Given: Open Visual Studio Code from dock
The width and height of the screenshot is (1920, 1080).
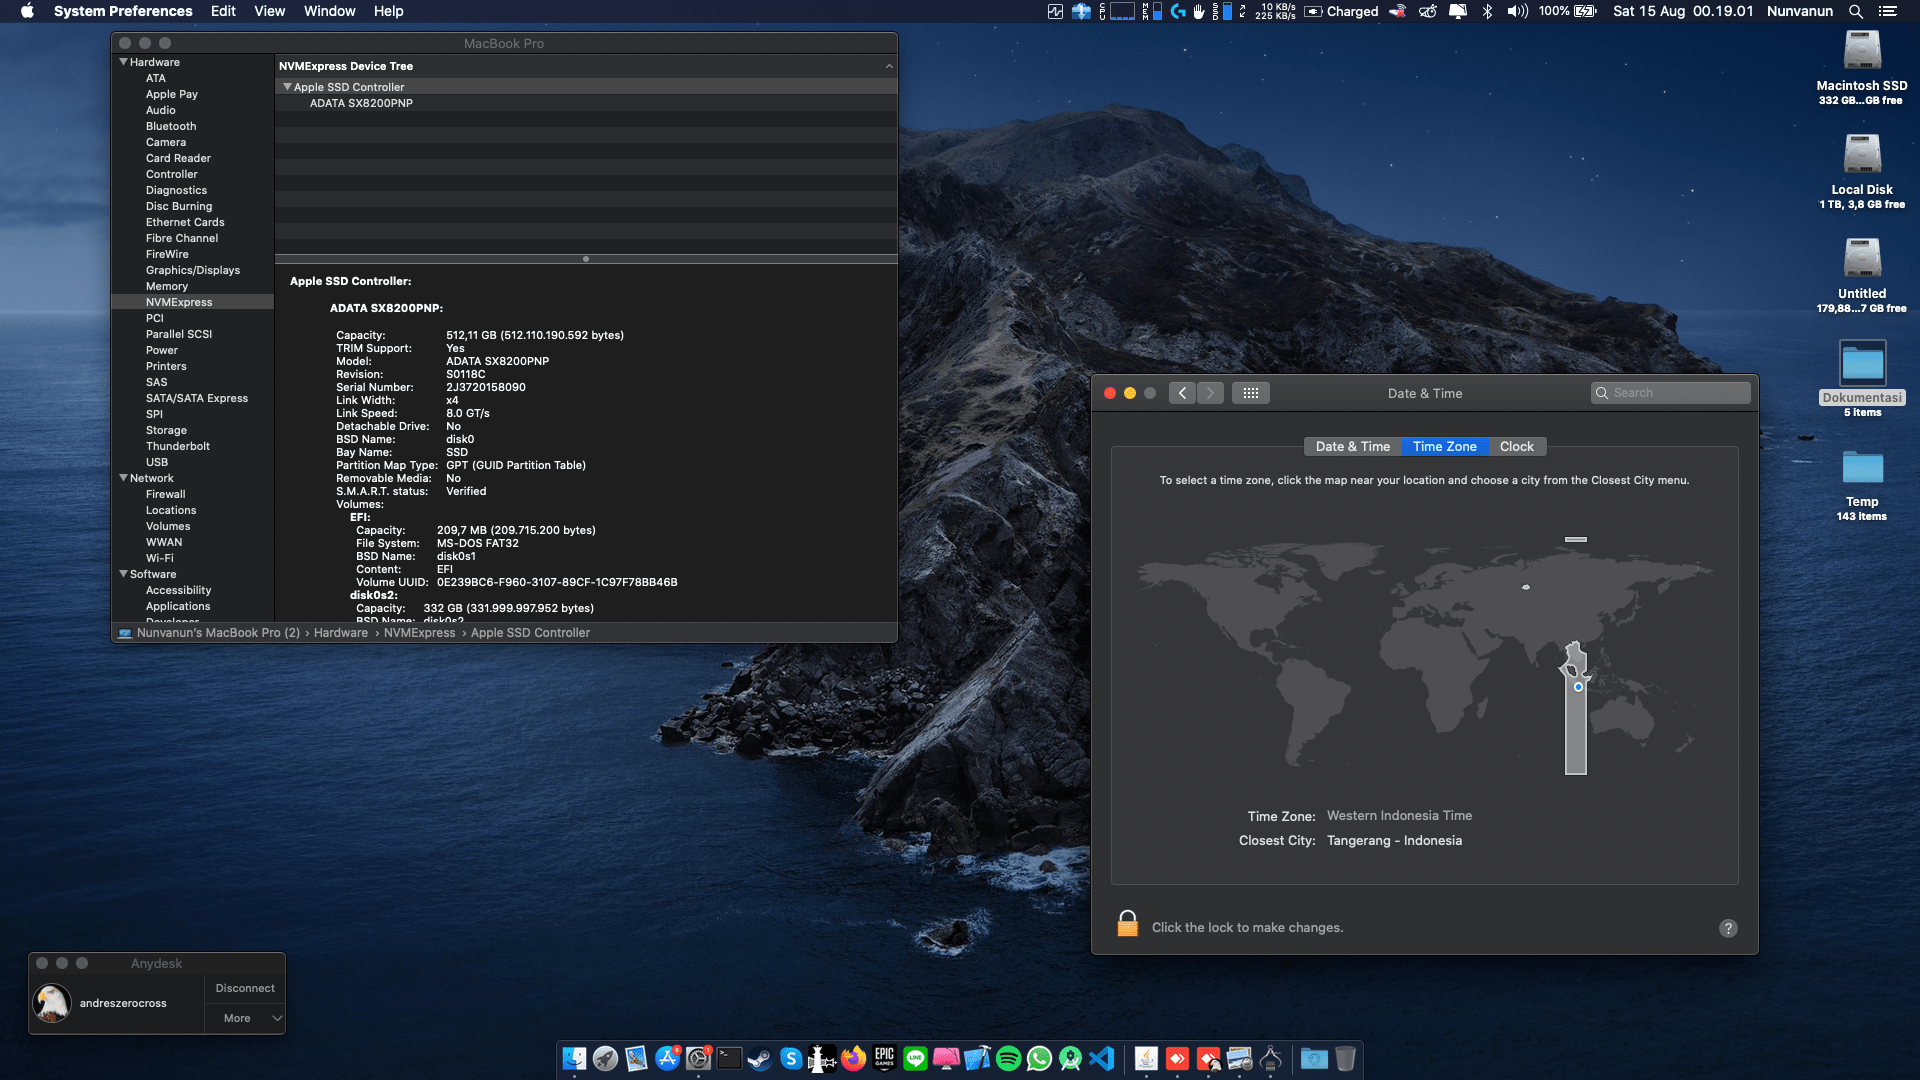Looking at the screenshot, I should pyautogui.click(x=1101, y=1058).
